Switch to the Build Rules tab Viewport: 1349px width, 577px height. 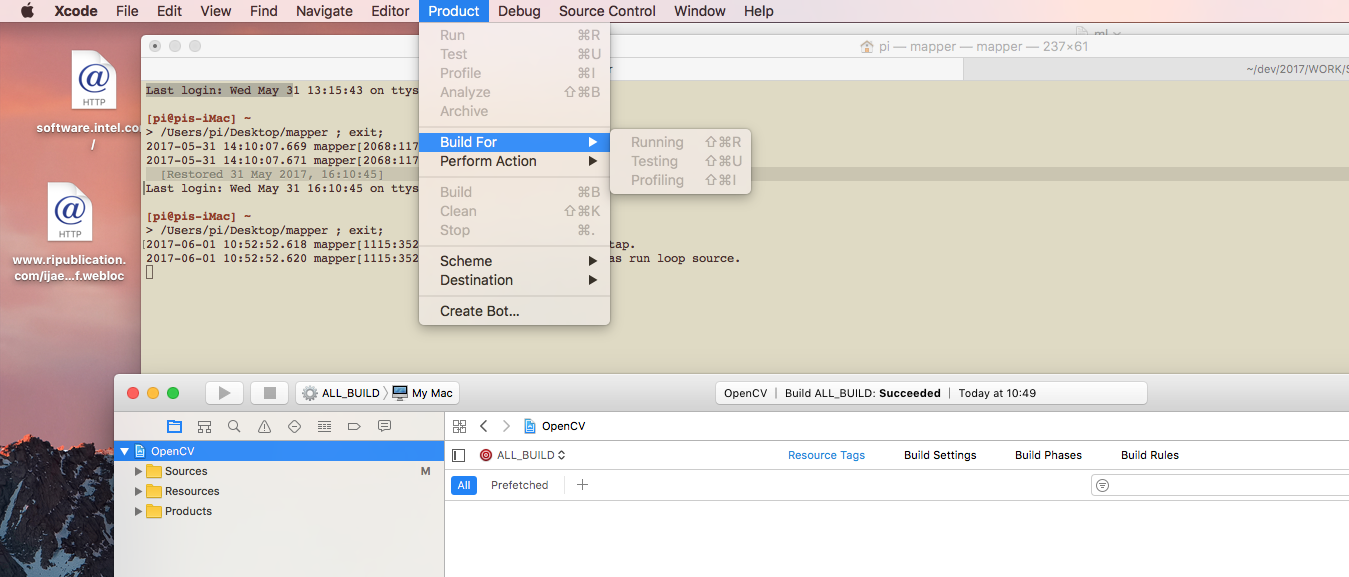point(1150,455)
